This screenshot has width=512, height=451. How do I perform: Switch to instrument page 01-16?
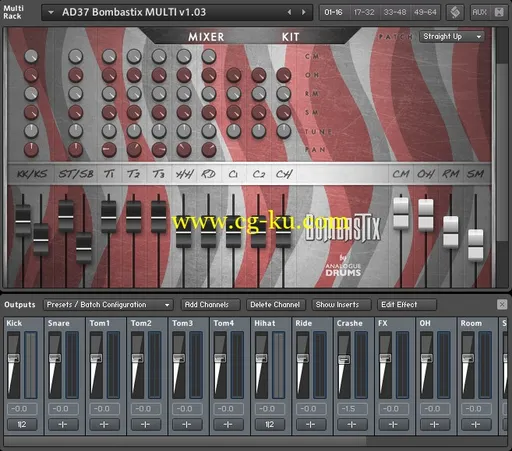tap(333, 12)
